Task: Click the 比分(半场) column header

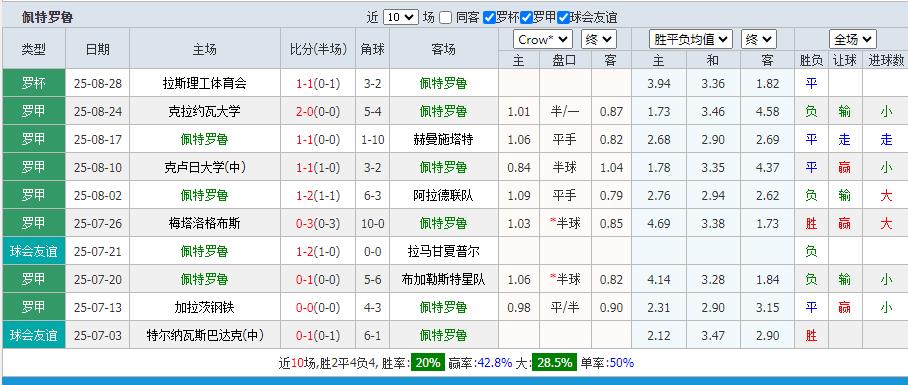Action: 318,49
